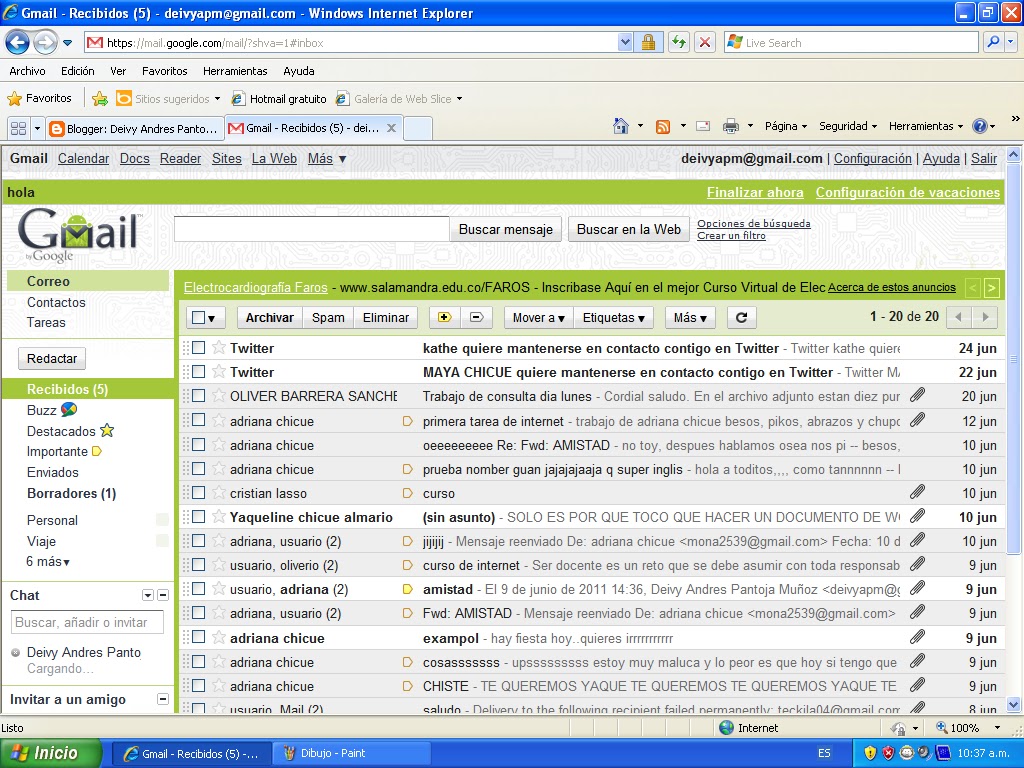This screenshot has width=1024, height=768.
Task: Open the Enviados folder
Action: [x=52, y=472]
